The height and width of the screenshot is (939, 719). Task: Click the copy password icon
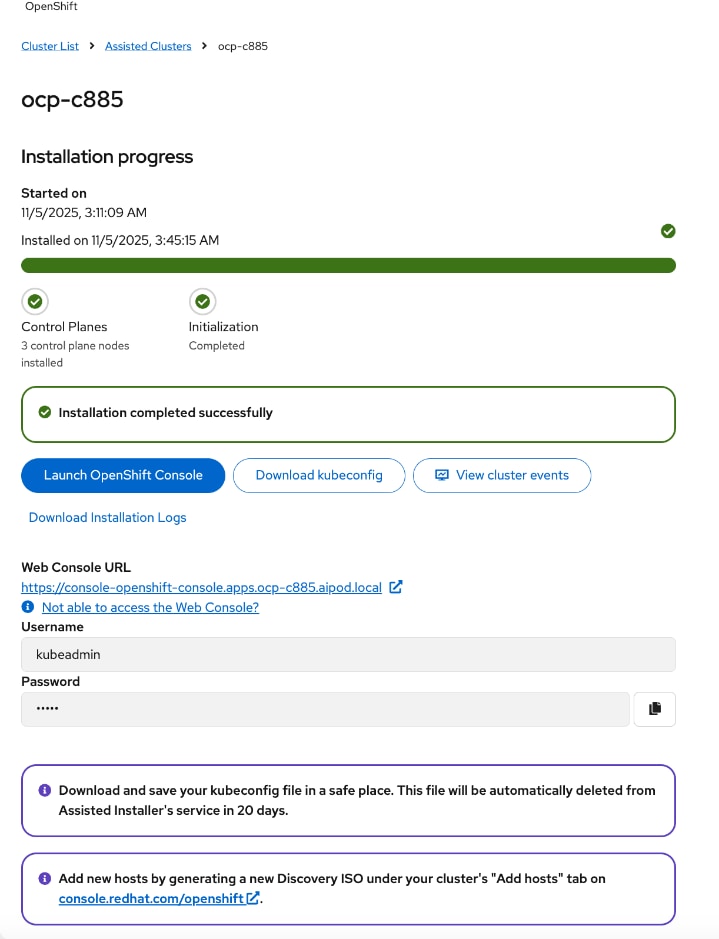click(x=654, y=709)
